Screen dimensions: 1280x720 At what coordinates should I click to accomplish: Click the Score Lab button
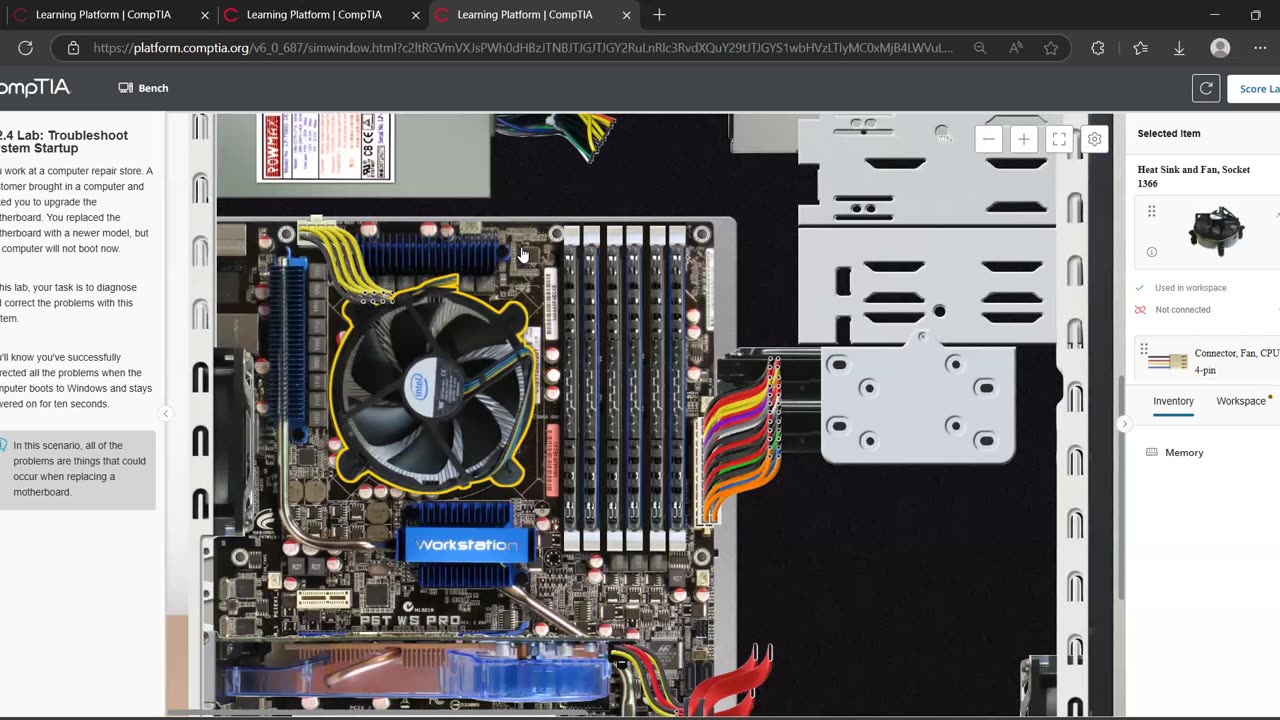(x=1255, y=88)
